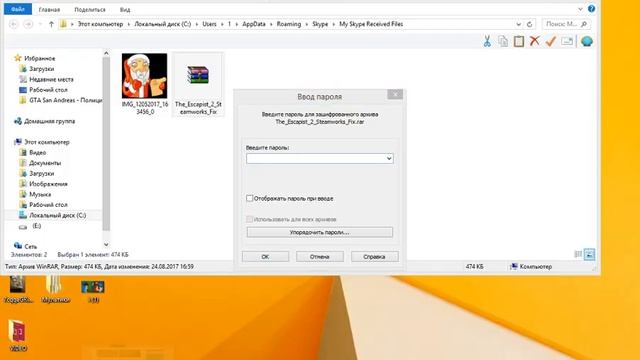
Task: Click the Rename toolbar icon
Action: pyautogui.click(x=567, y=41)
